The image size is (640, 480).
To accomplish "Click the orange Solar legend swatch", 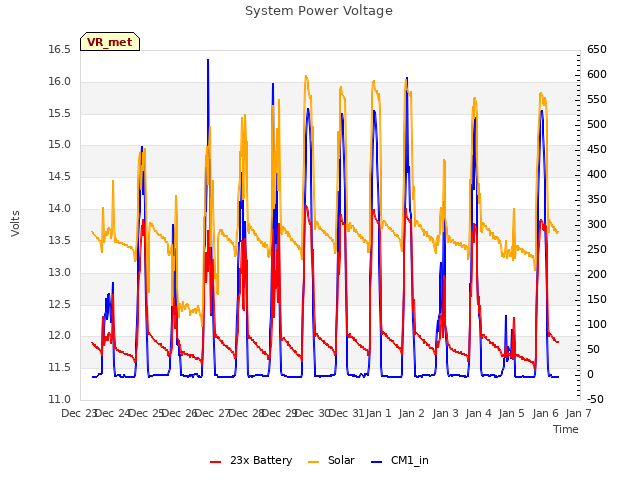I will 313,462.
